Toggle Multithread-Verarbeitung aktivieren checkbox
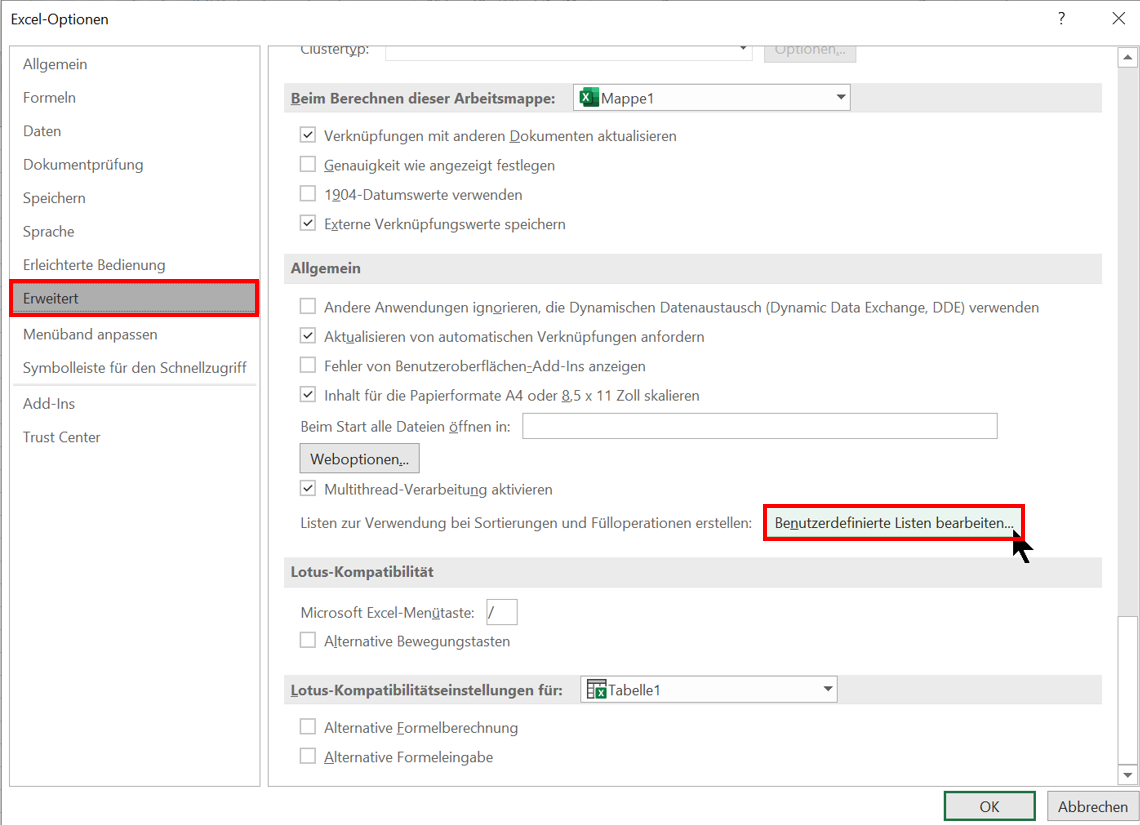Viewport: 1140px width, 825px height. [x=308, y=489]
